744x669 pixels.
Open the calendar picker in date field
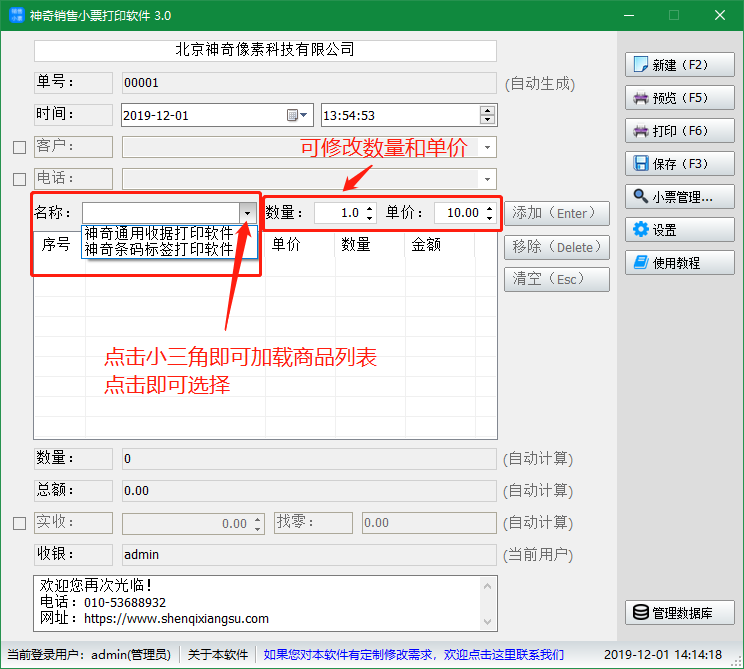(297, 115)
